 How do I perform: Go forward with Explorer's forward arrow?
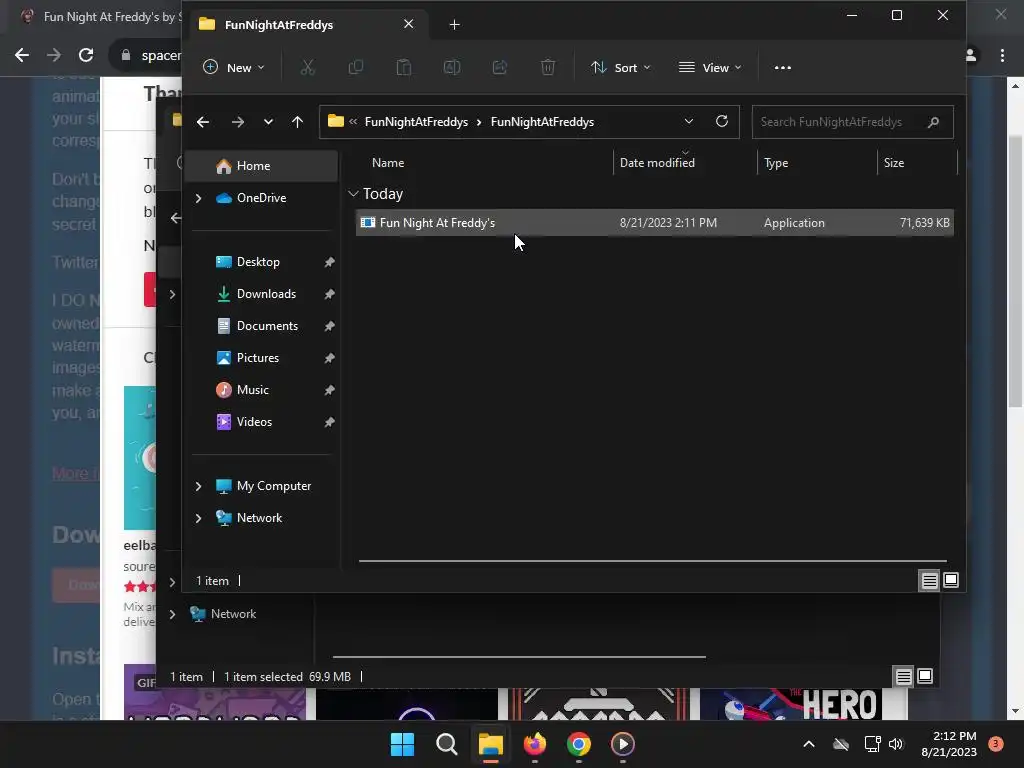click(238, 122)
